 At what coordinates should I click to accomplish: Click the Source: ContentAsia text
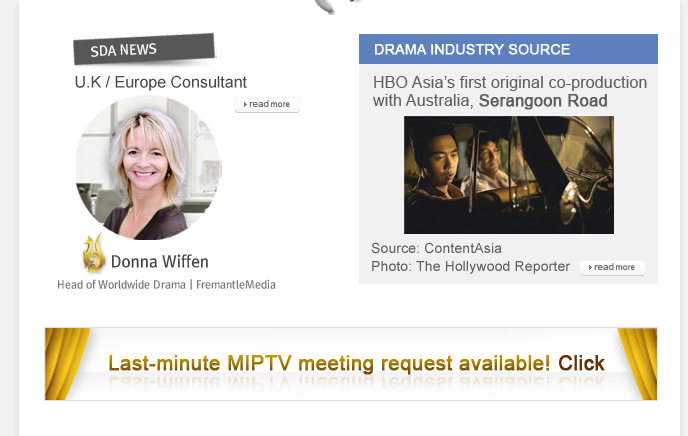point(436,248)
